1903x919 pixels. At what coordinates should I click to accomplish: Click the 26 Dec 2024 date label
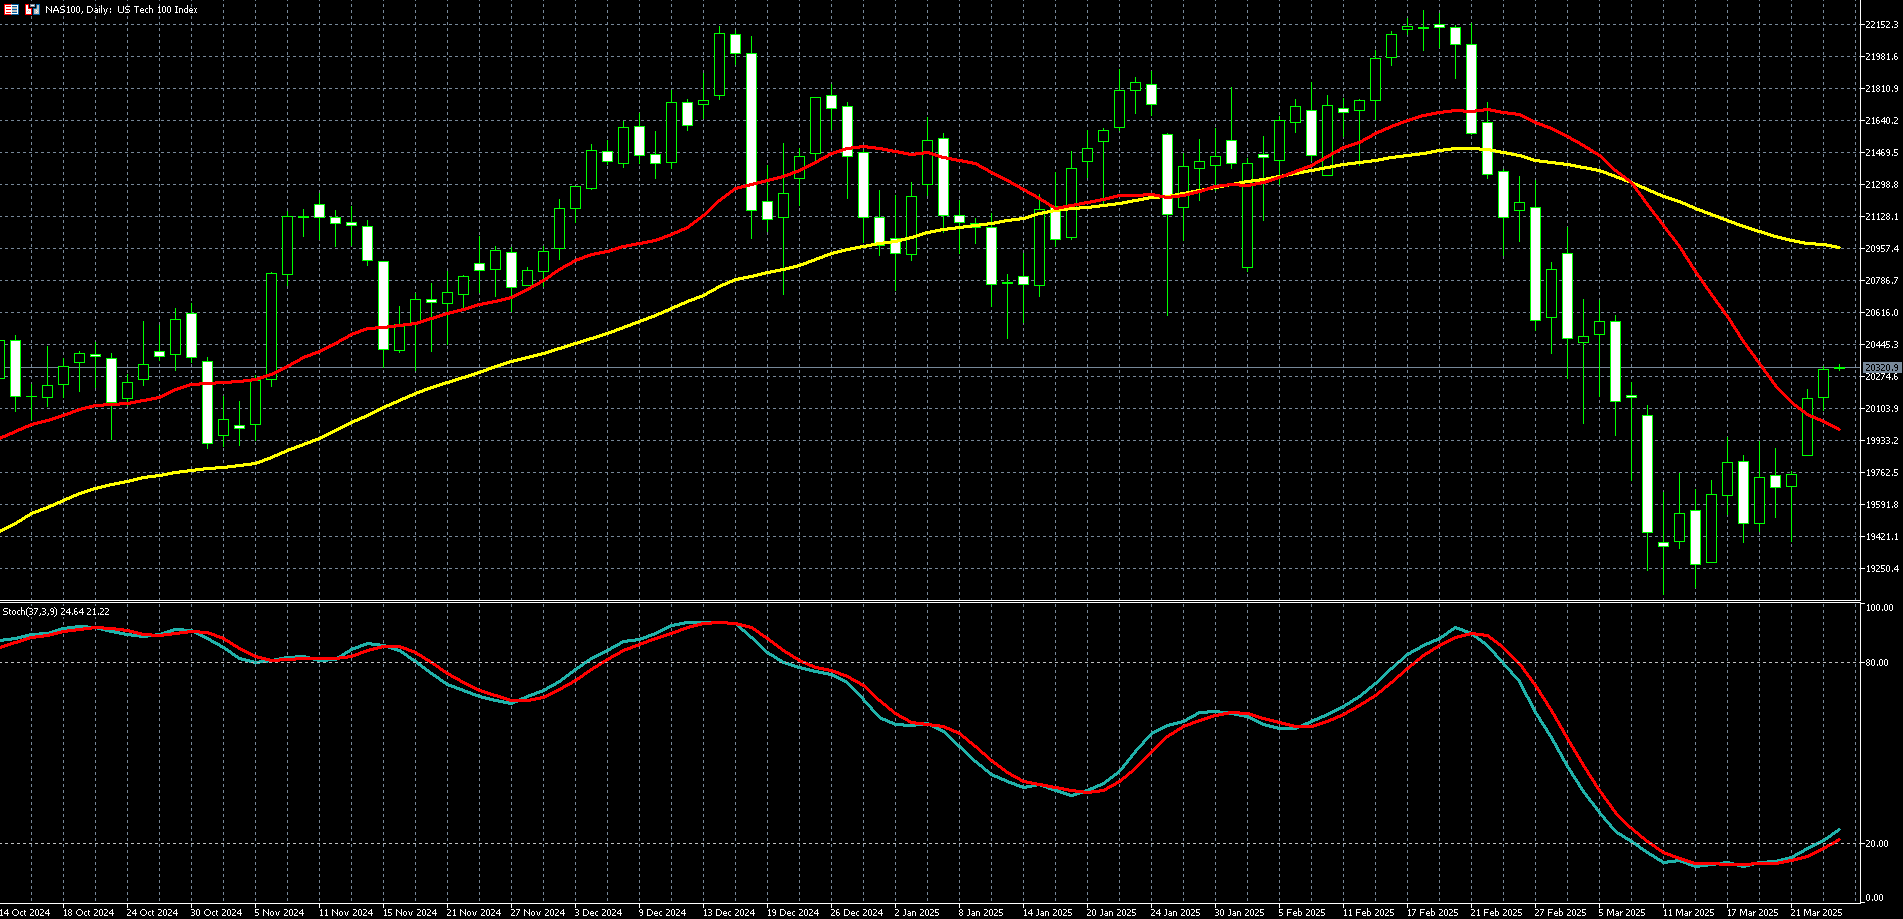click(x=857, y=913)
